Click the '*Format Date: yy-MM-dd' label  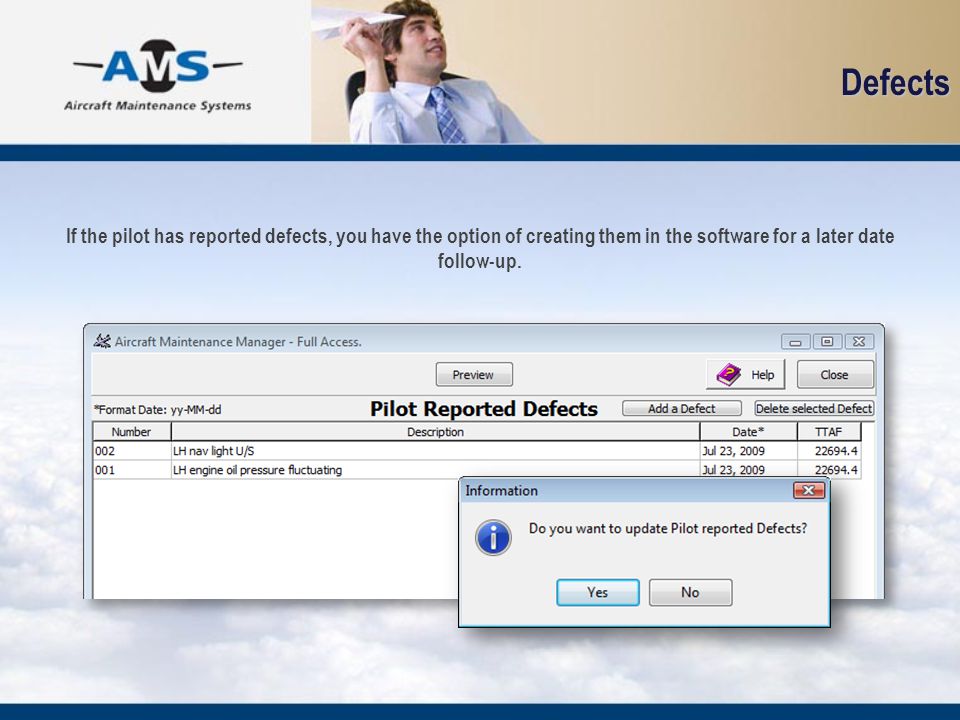[x=157, y=410]
